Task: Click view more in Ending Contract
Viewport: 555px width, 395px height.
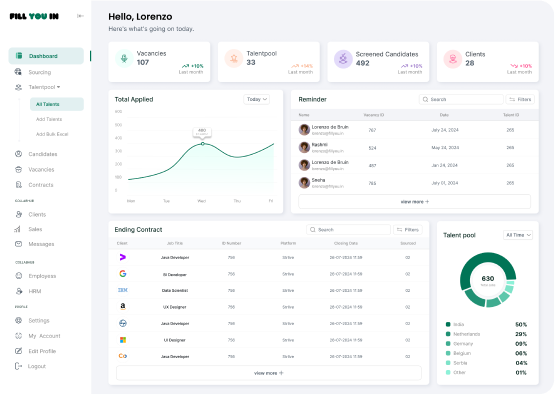Action: 269,373
